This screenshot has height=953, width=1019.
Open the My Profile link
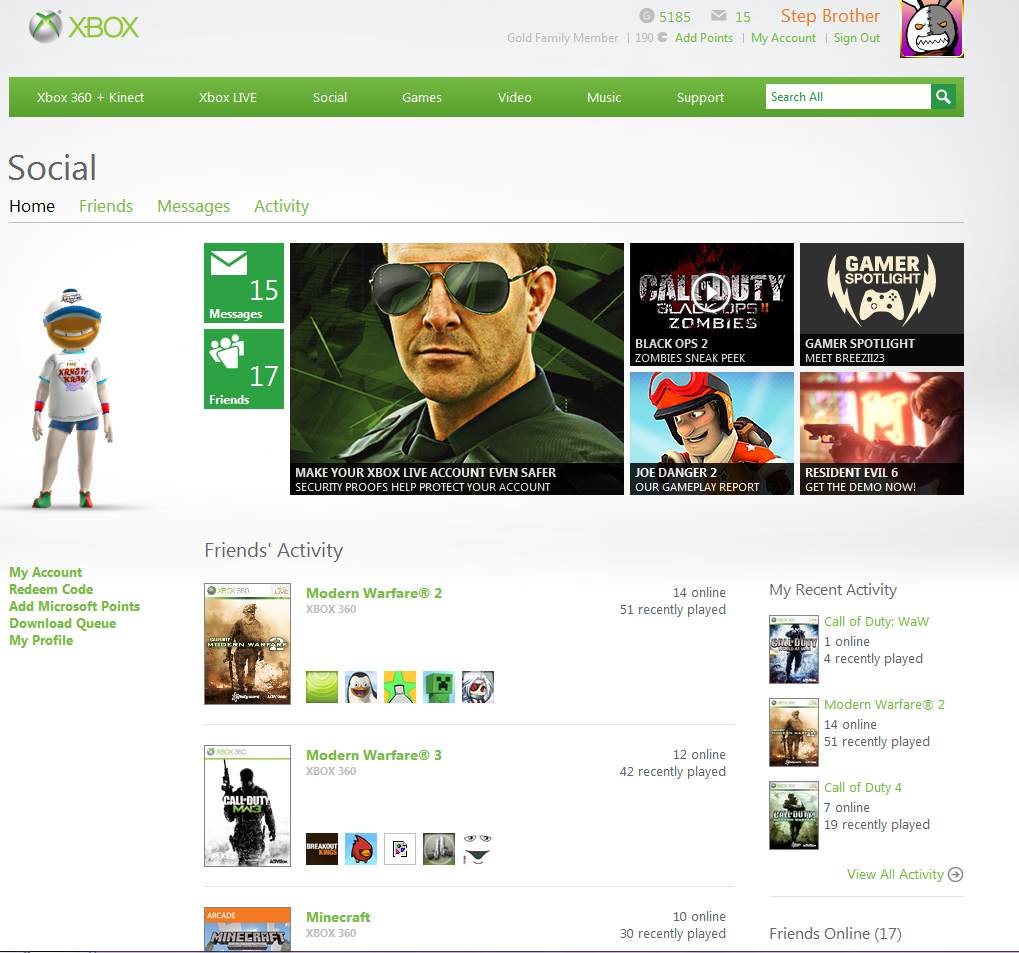tap(41, 640)
